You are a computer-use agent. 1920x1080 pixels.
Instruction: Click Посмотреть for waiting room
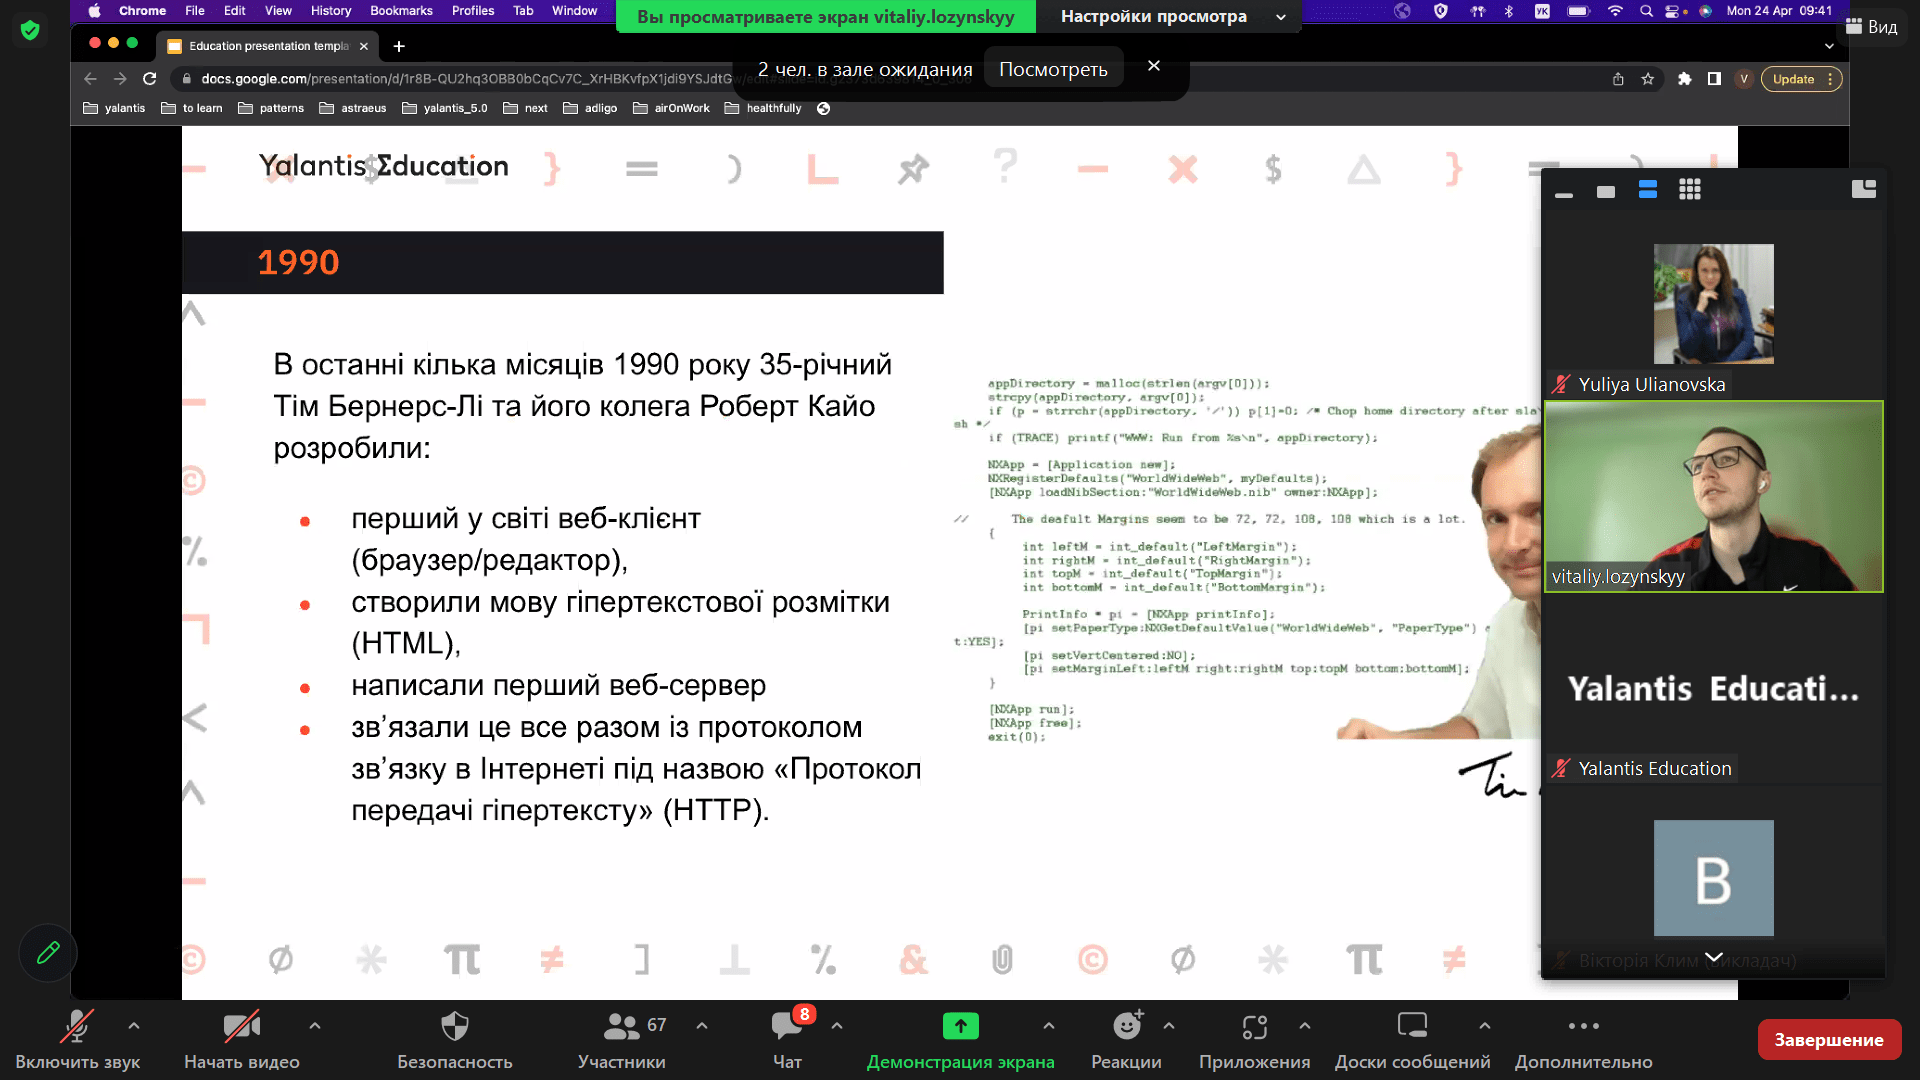(1053, 69)
